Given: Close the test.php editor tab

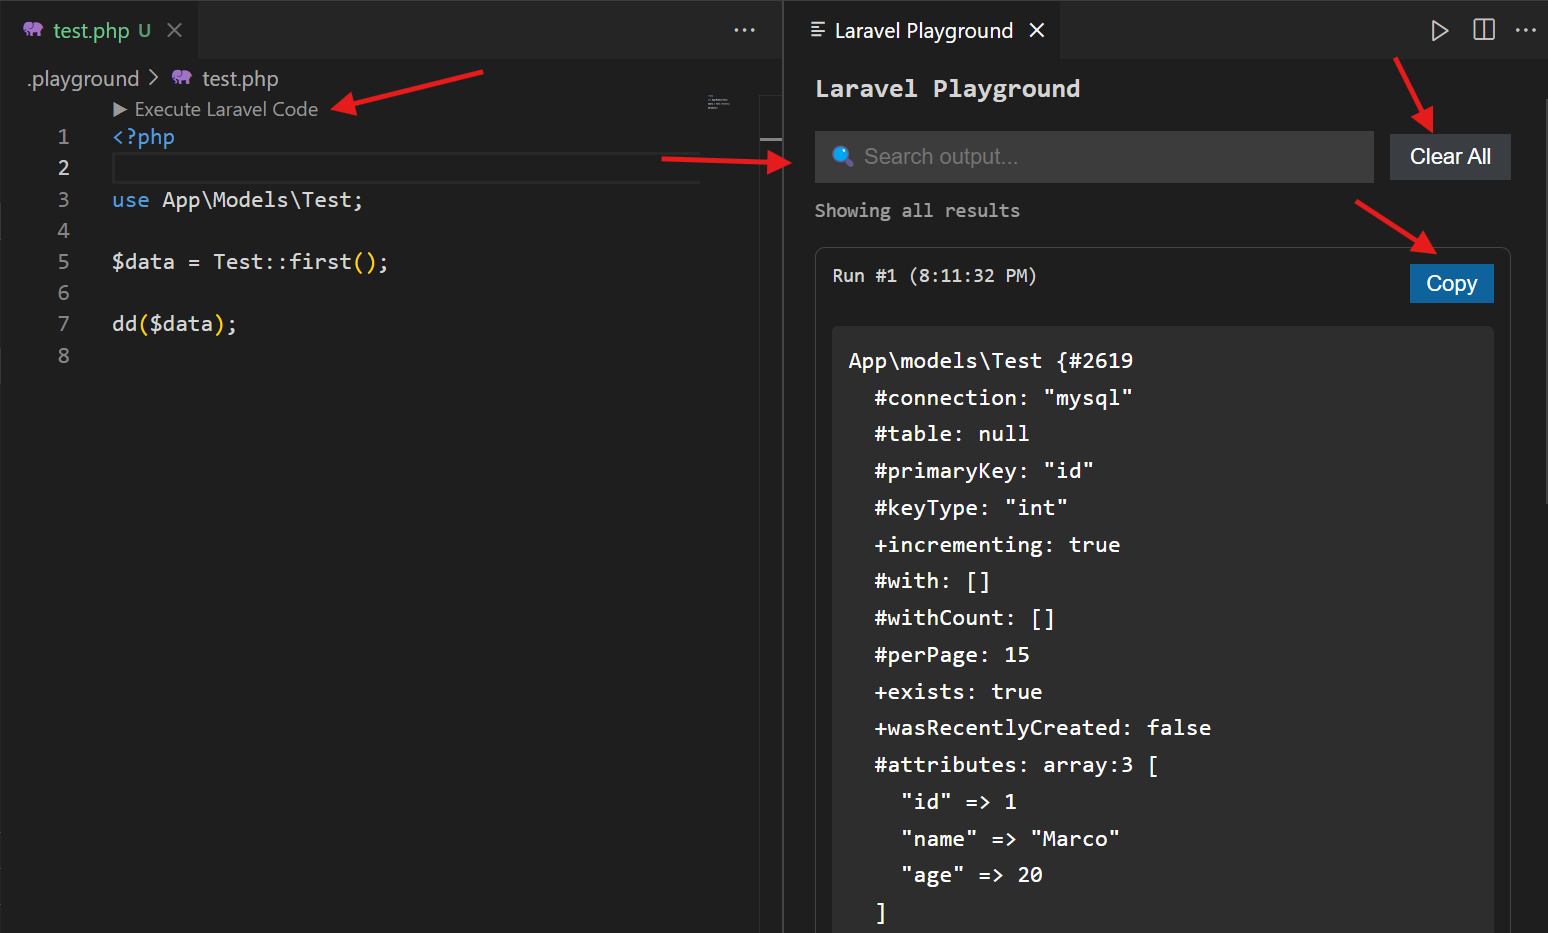Looking at the screenshot, I should click(175, 30).
